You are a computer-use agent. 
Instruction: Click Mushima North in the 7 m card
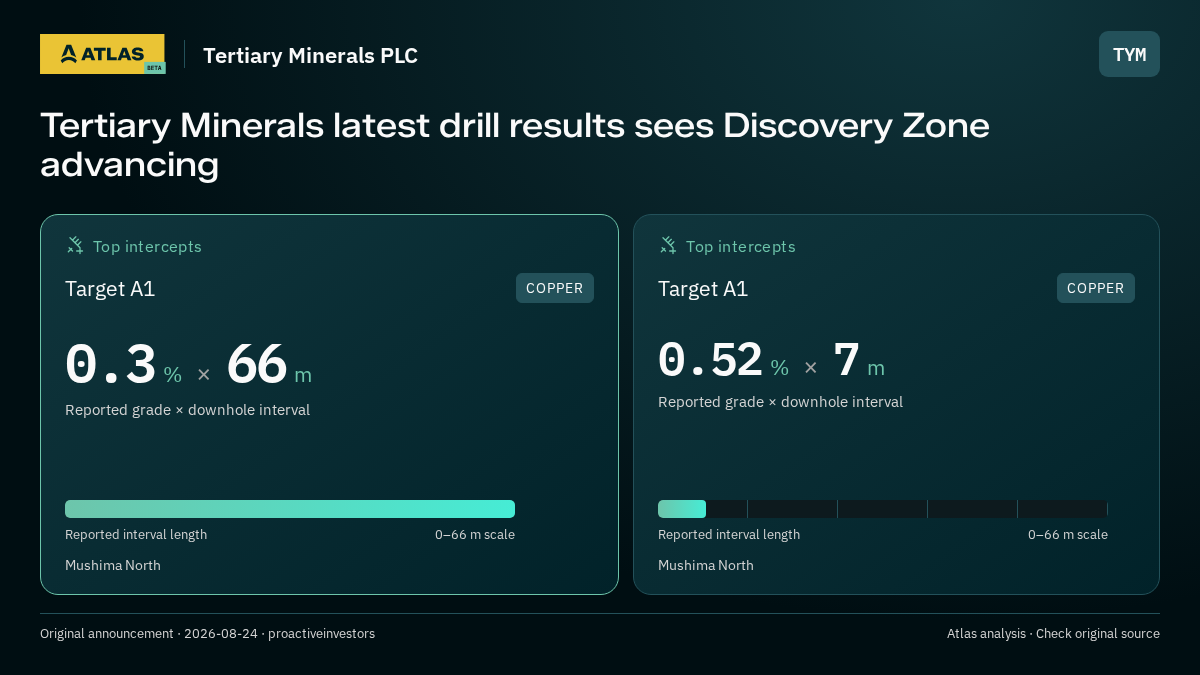[706, 565]
